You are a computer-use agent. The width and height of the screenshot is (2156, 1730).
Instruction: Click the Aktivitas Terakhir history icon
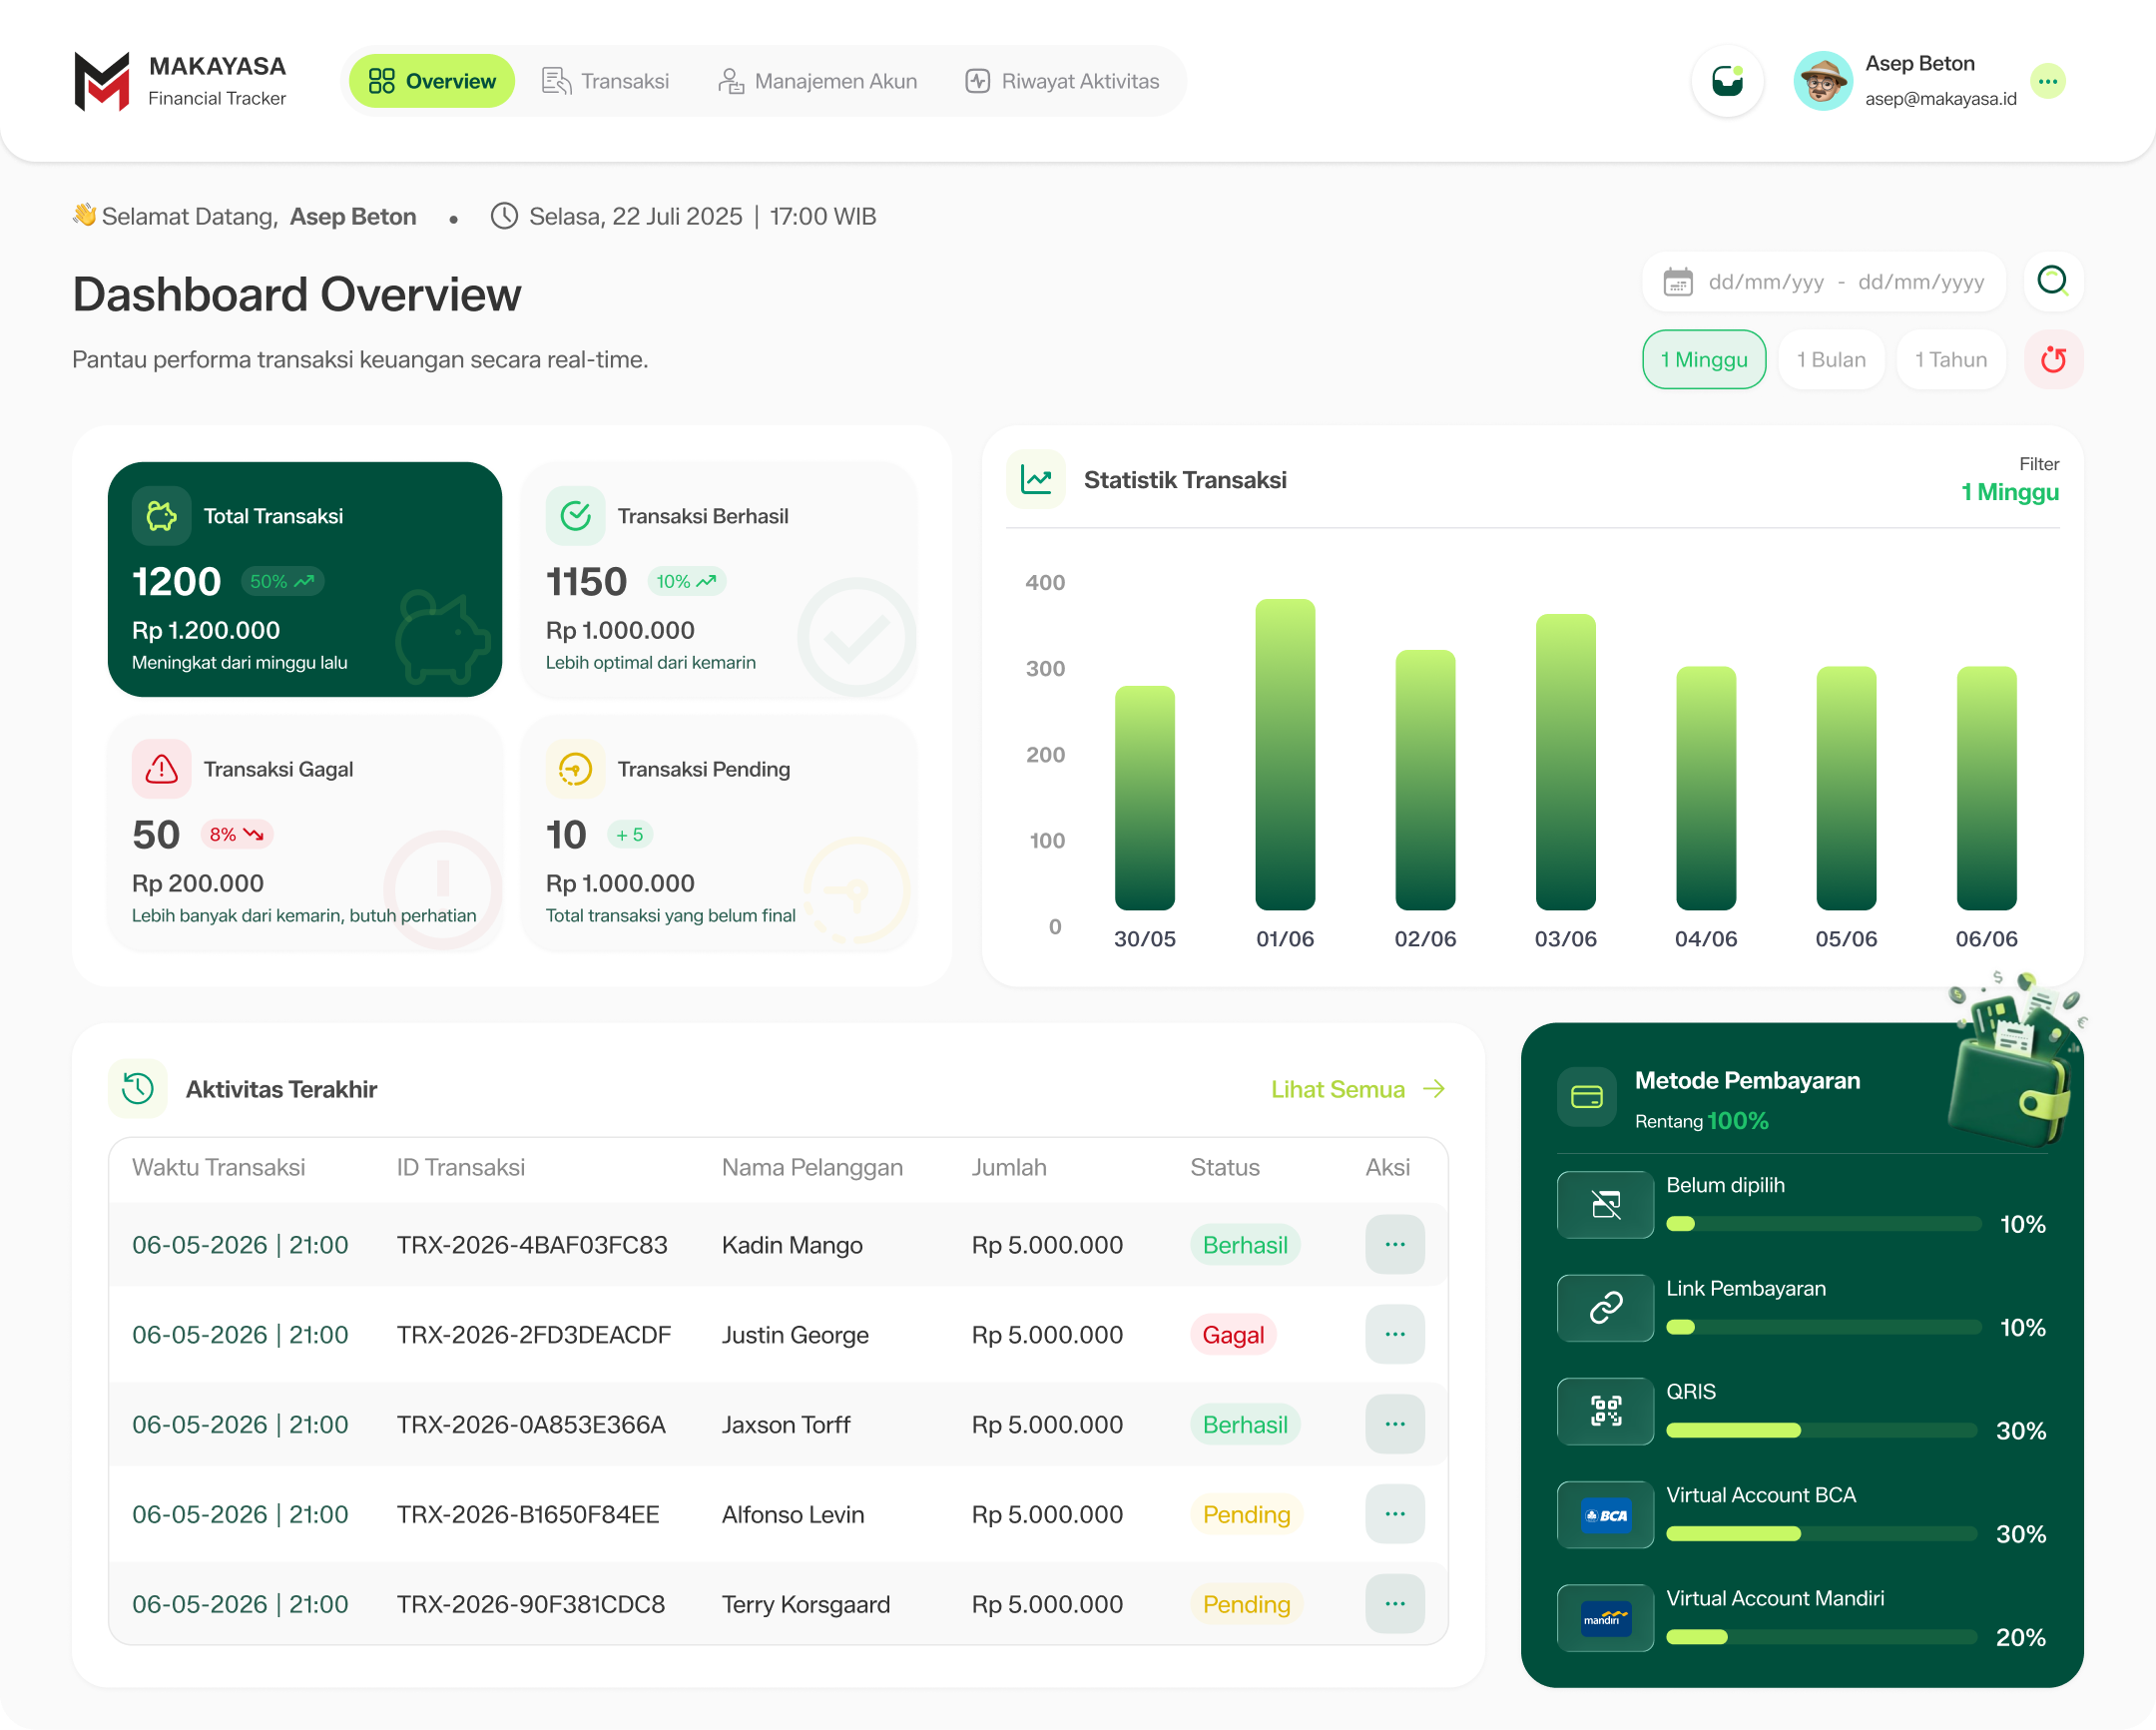pos(137,1088)
